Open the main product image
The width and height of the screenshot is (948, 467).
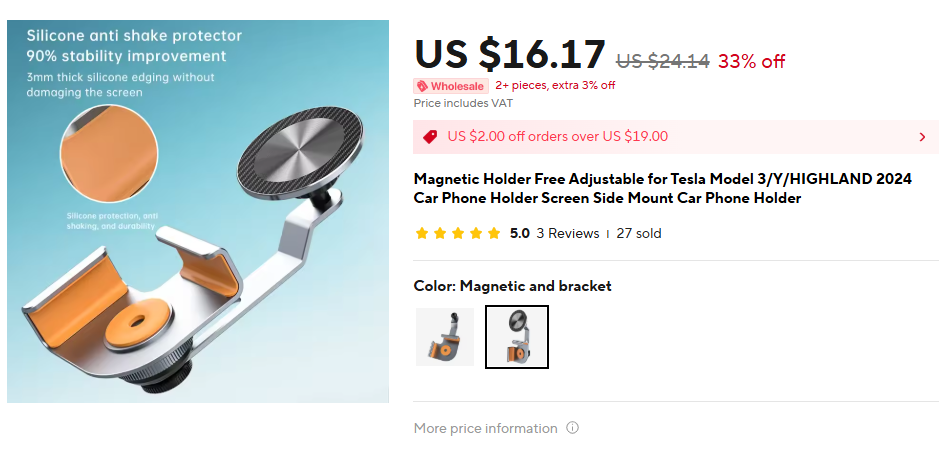(x=198, y=211)
